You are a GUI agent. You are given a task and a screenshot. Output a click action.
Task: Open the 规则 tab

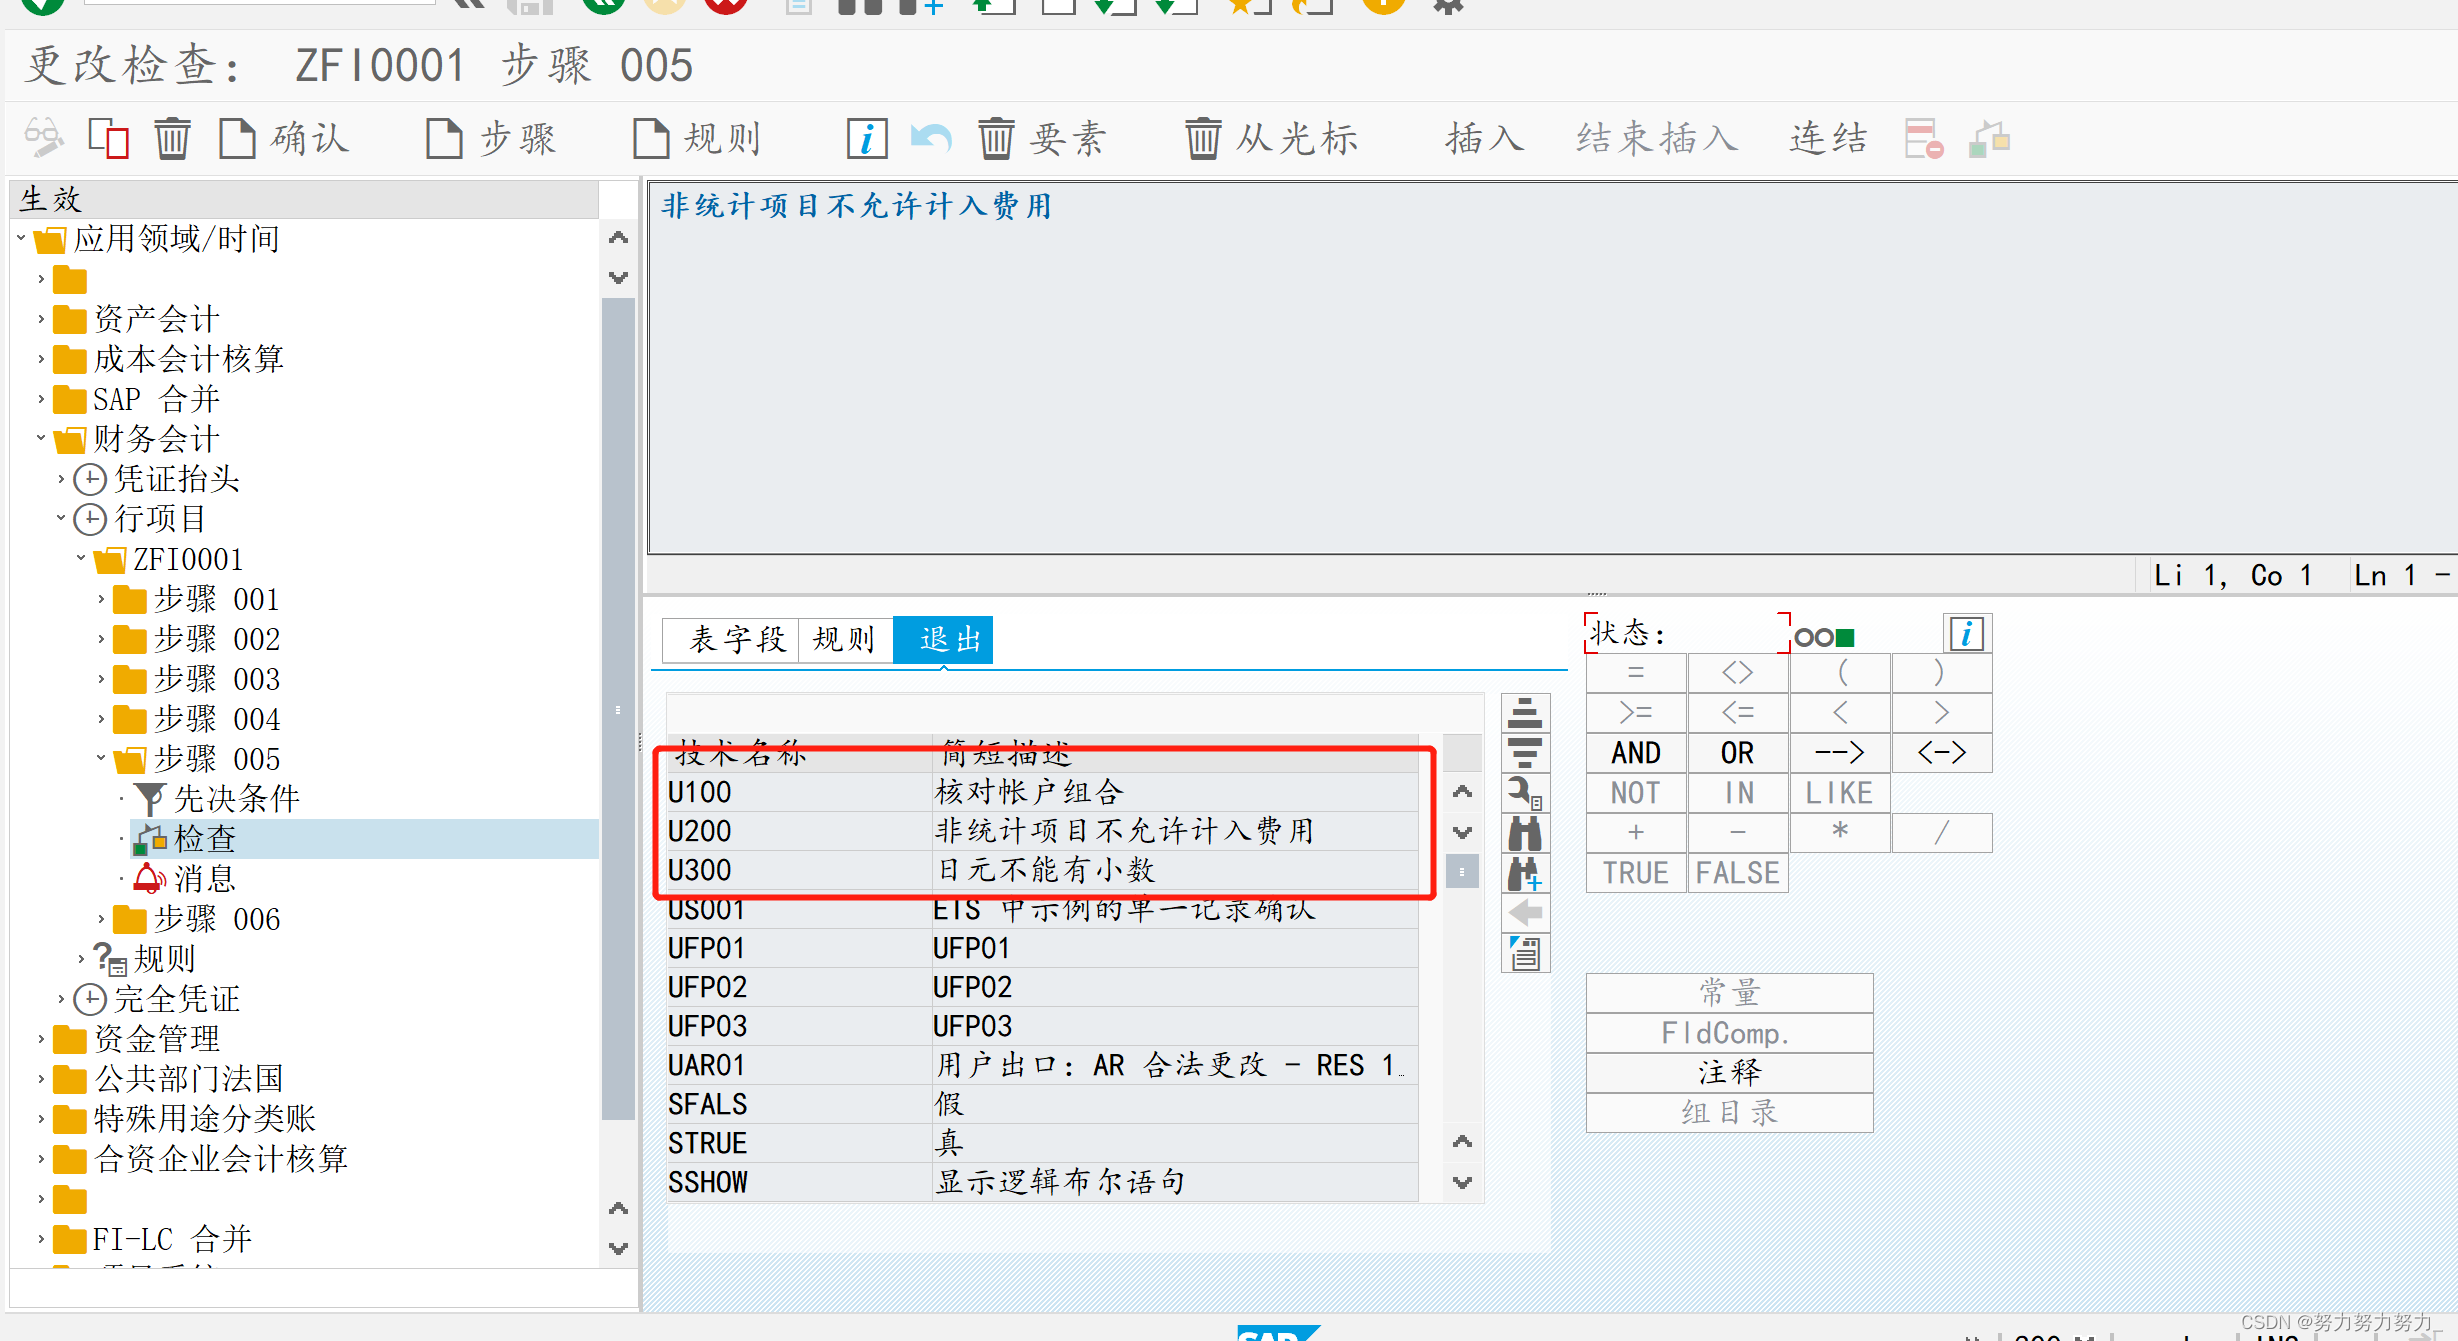(x=844, y=640)
